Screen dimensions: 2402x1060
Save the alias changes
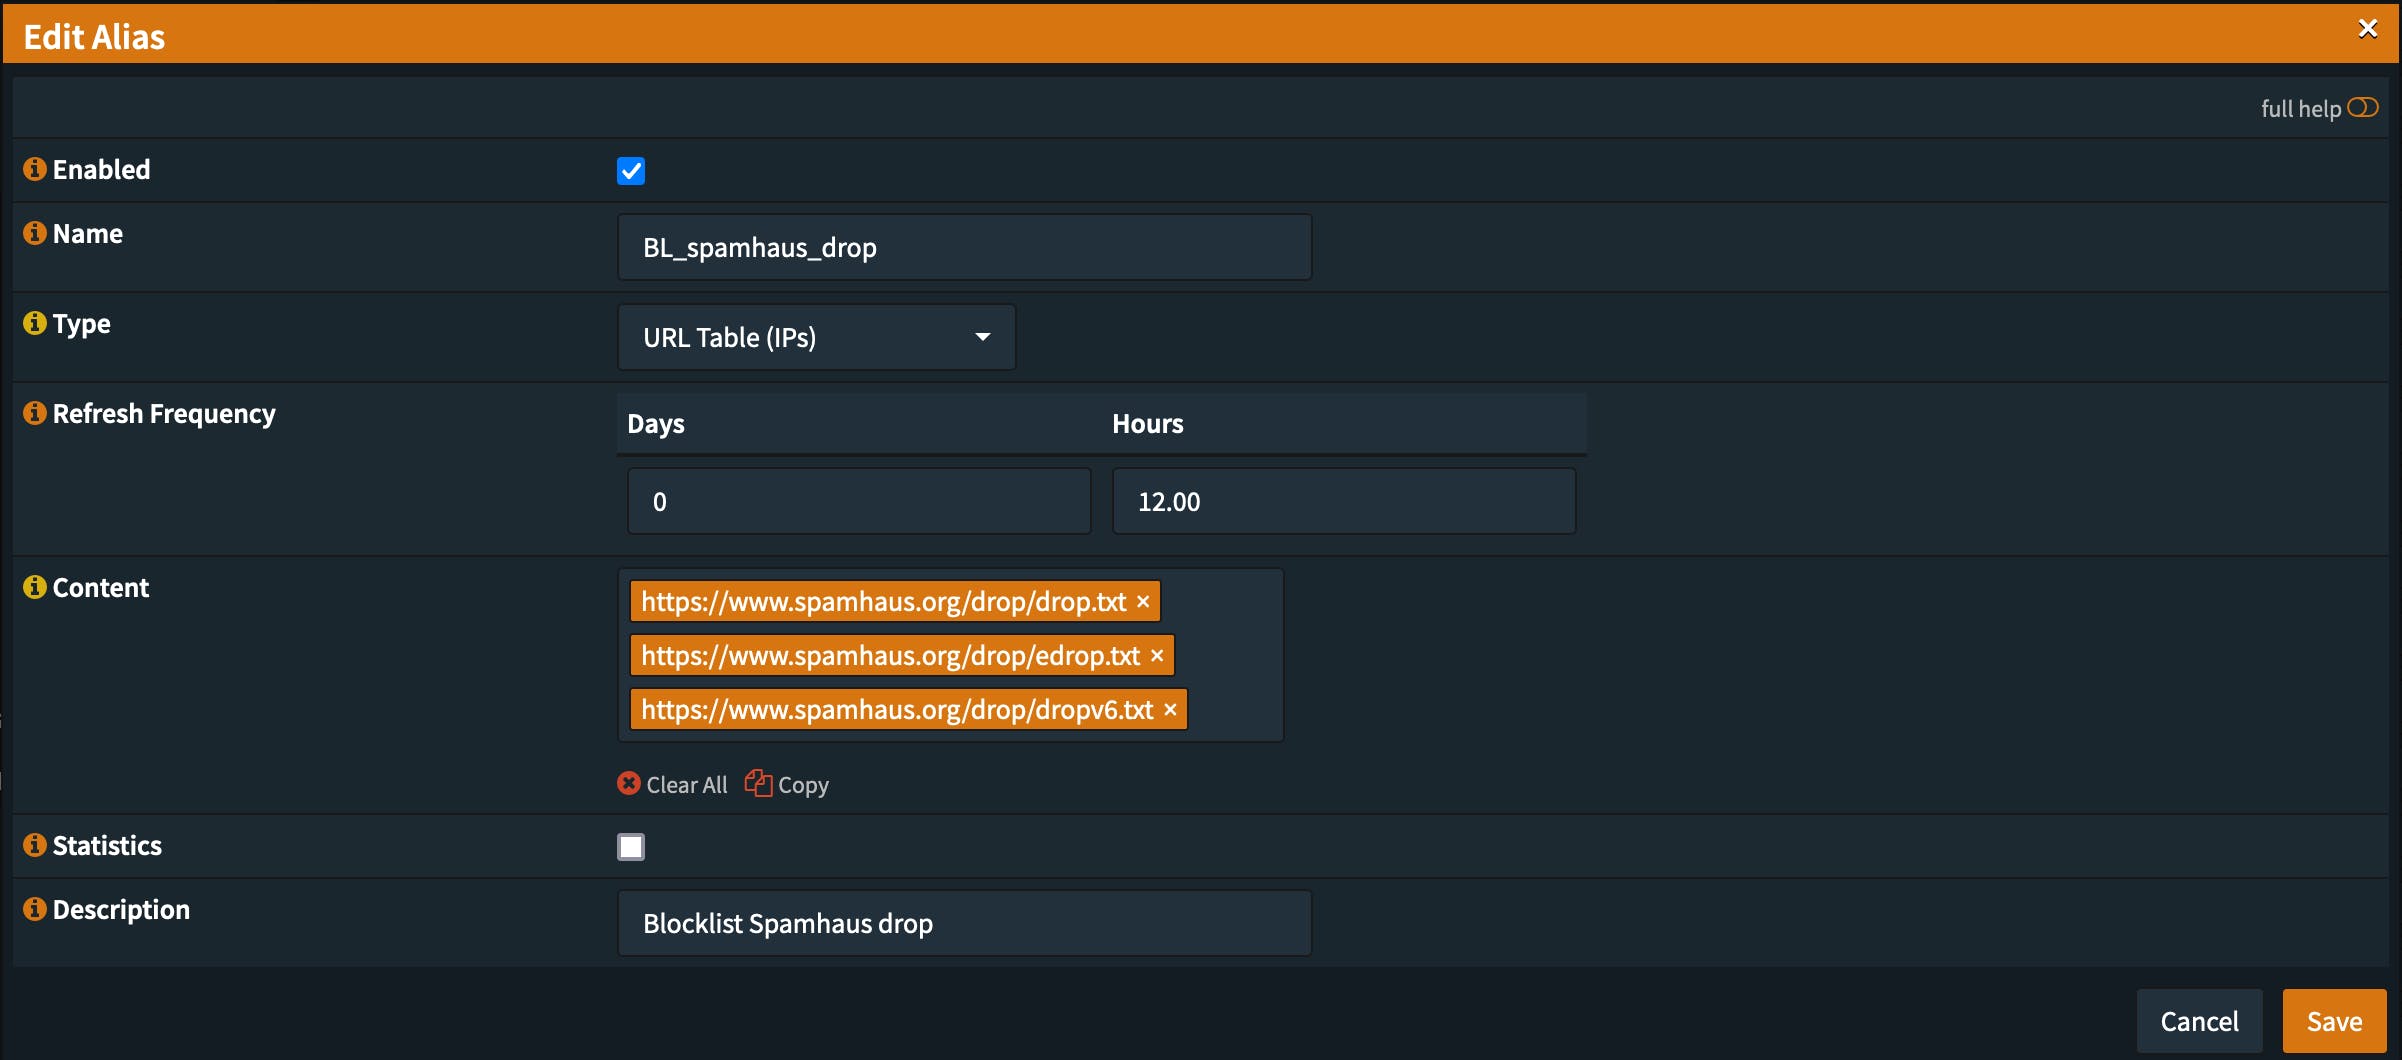click(x=2333, y=1021)
